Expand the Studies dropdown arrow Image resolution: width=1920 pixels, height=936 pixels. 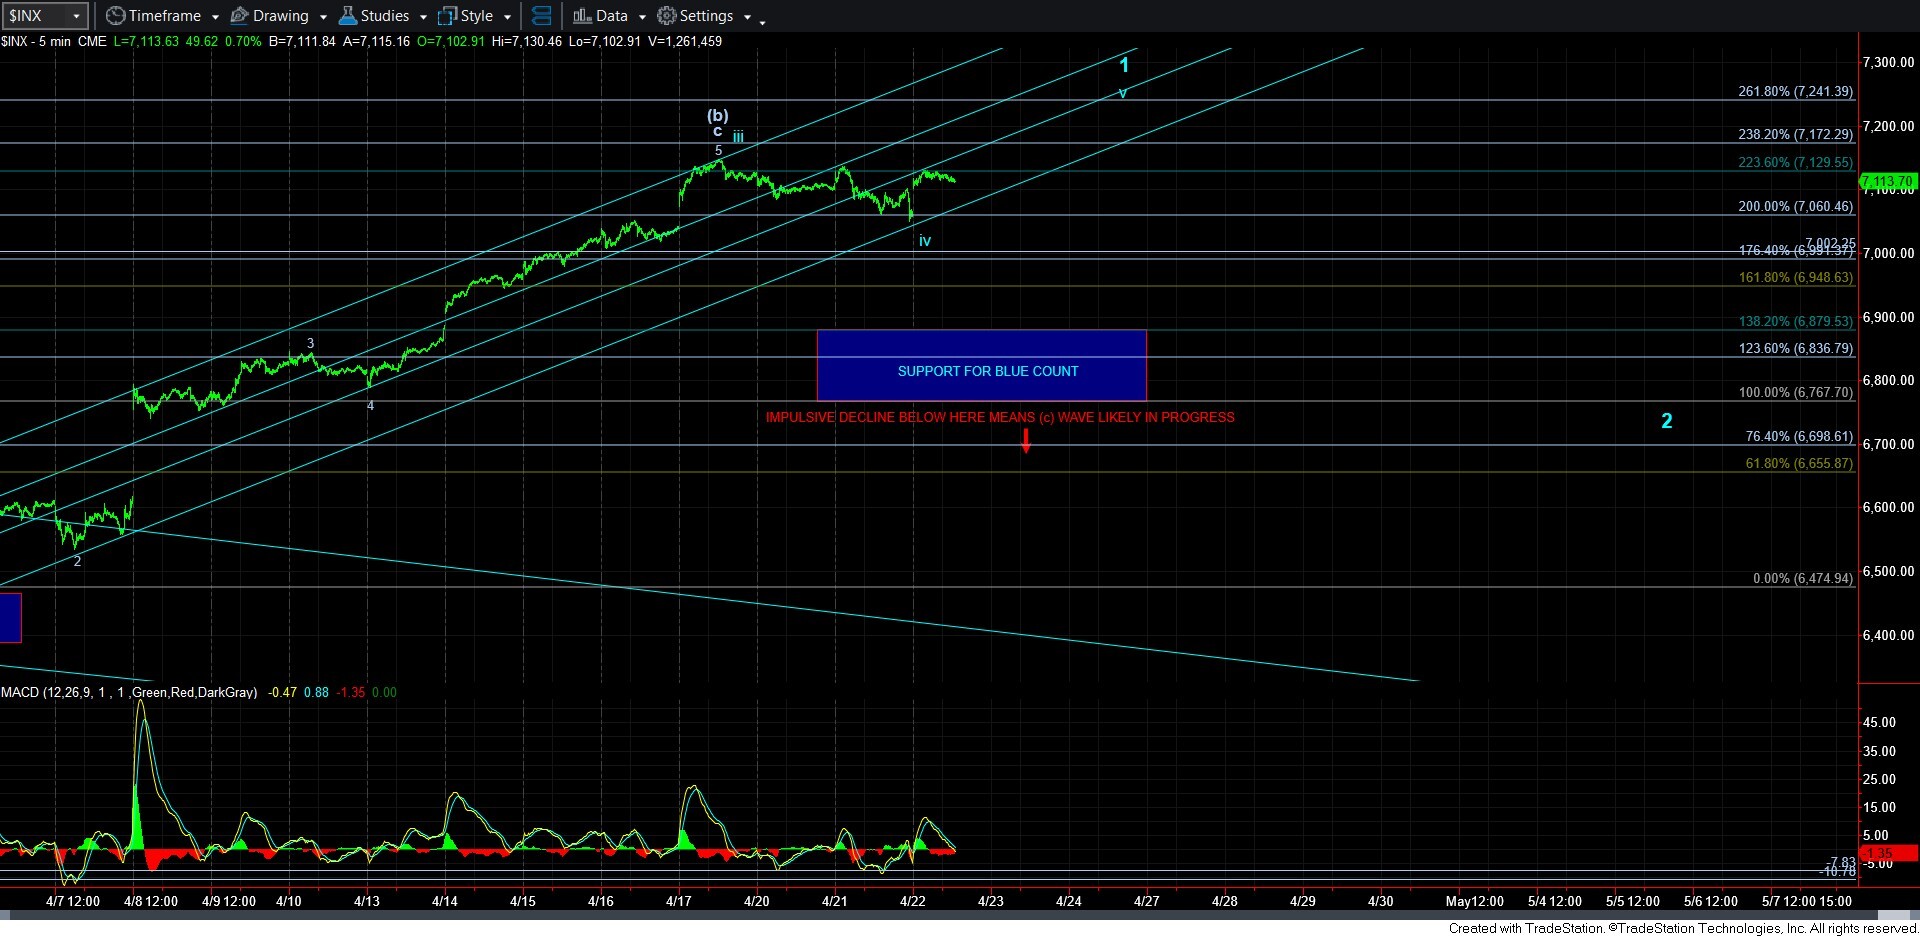point(423,17)
